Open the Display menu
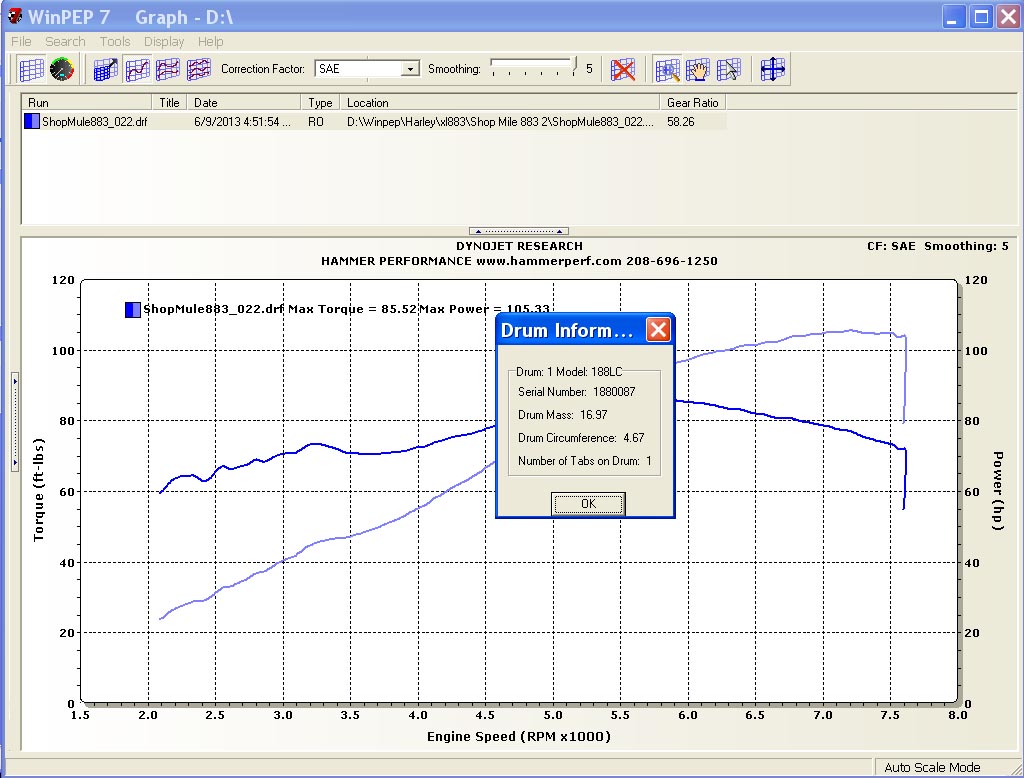Screen dimensions: 1024x778 [x=163, y=41]
